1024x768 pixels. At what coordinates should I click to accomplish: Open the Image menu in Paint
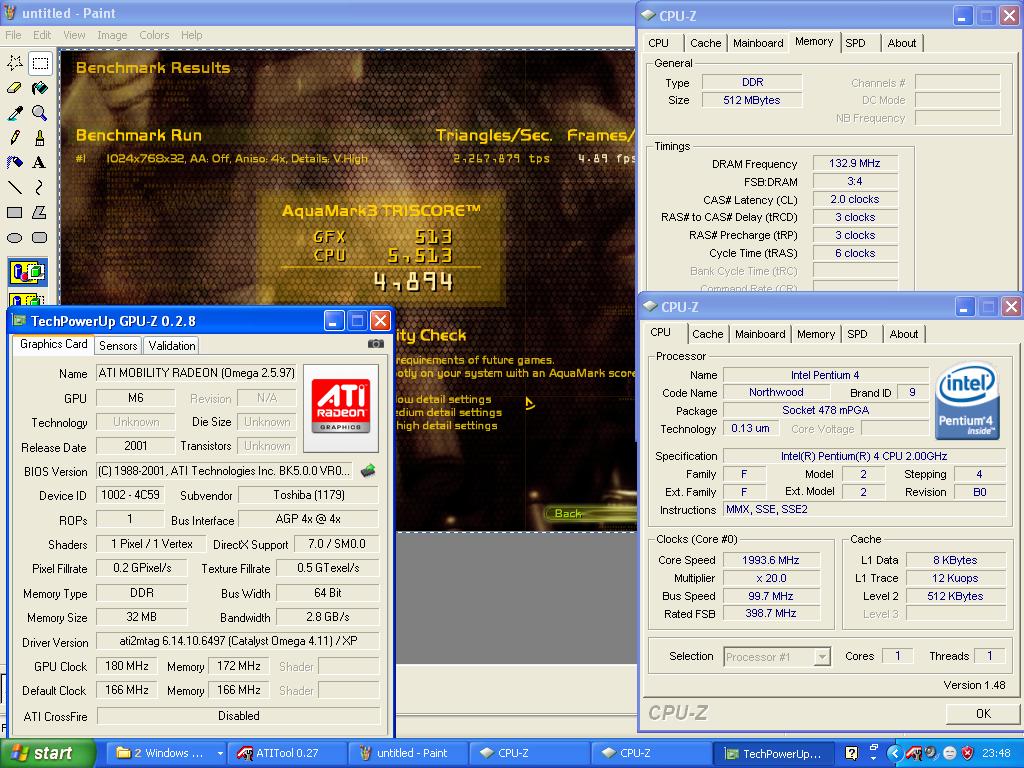[x=112, y=35]
